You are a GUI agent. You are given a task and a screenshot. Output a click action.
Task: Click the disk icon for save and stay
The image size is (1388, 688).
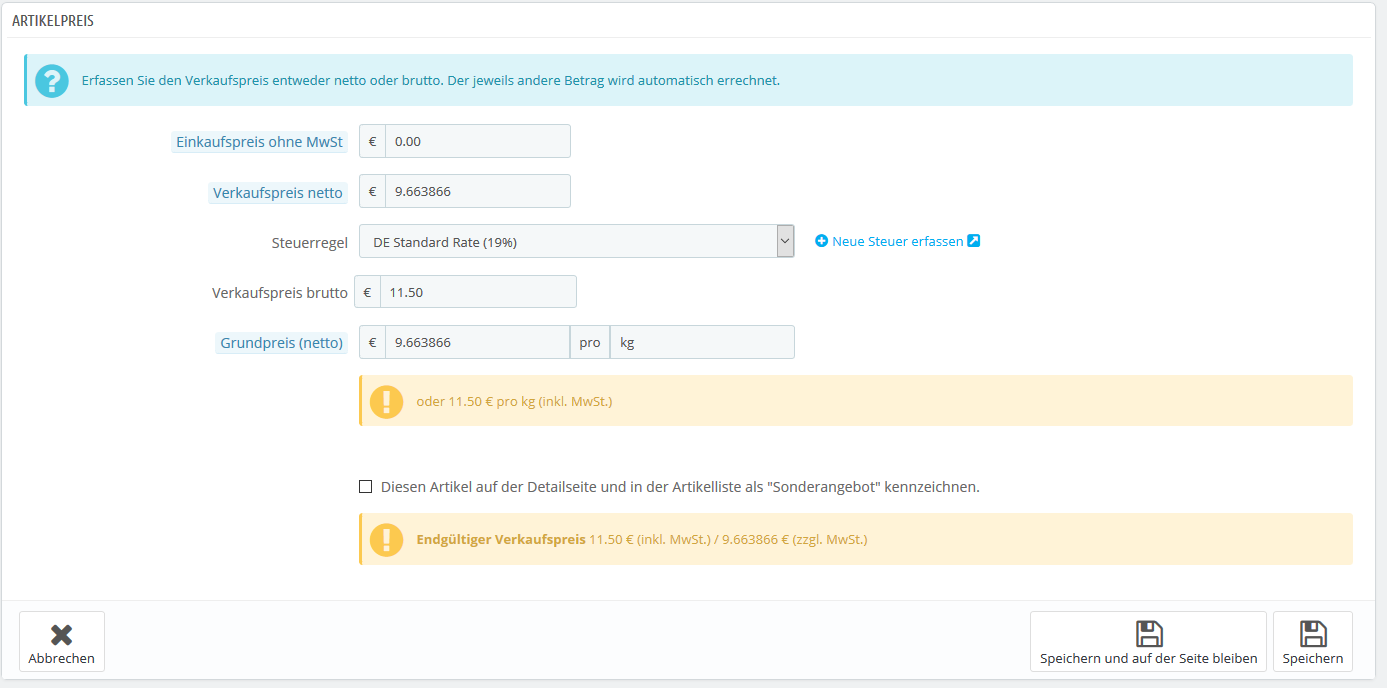pyautogui.click(x=1149, y=634)
